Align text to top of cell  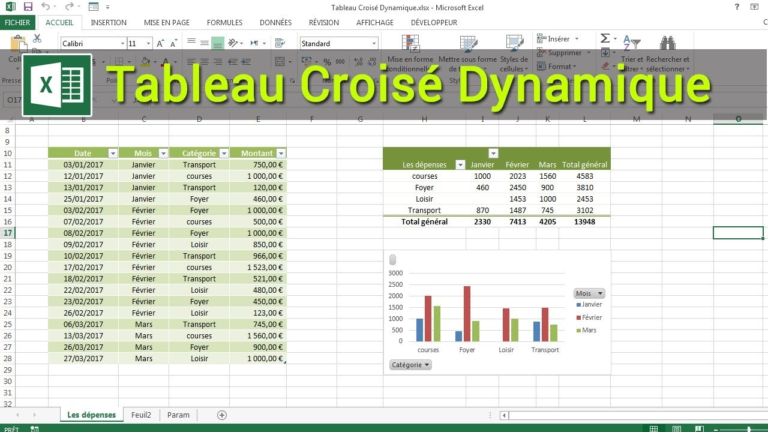pos(192,43)
